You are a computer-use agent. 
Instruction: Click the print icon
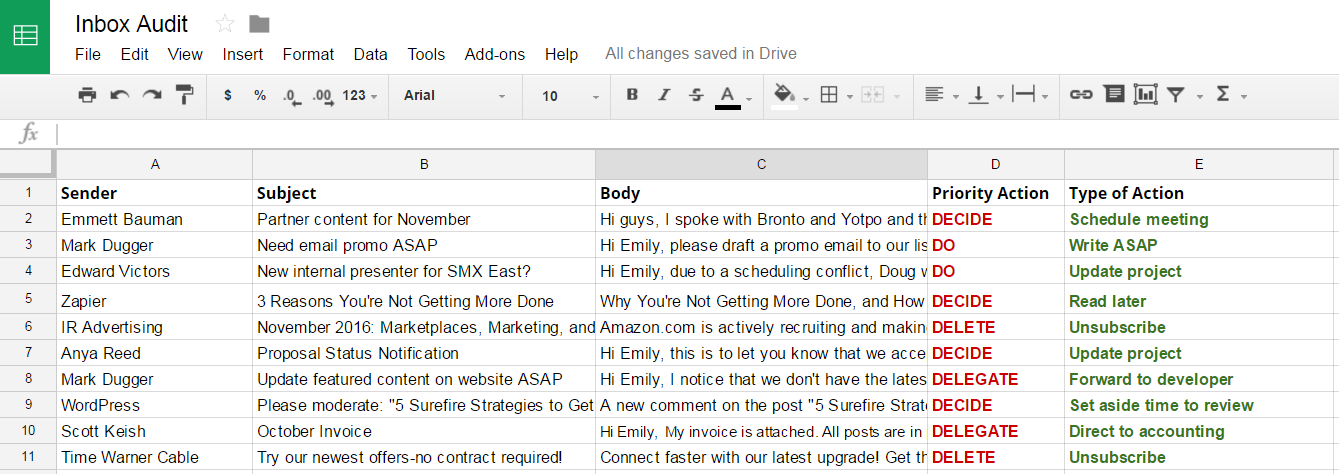87,95
